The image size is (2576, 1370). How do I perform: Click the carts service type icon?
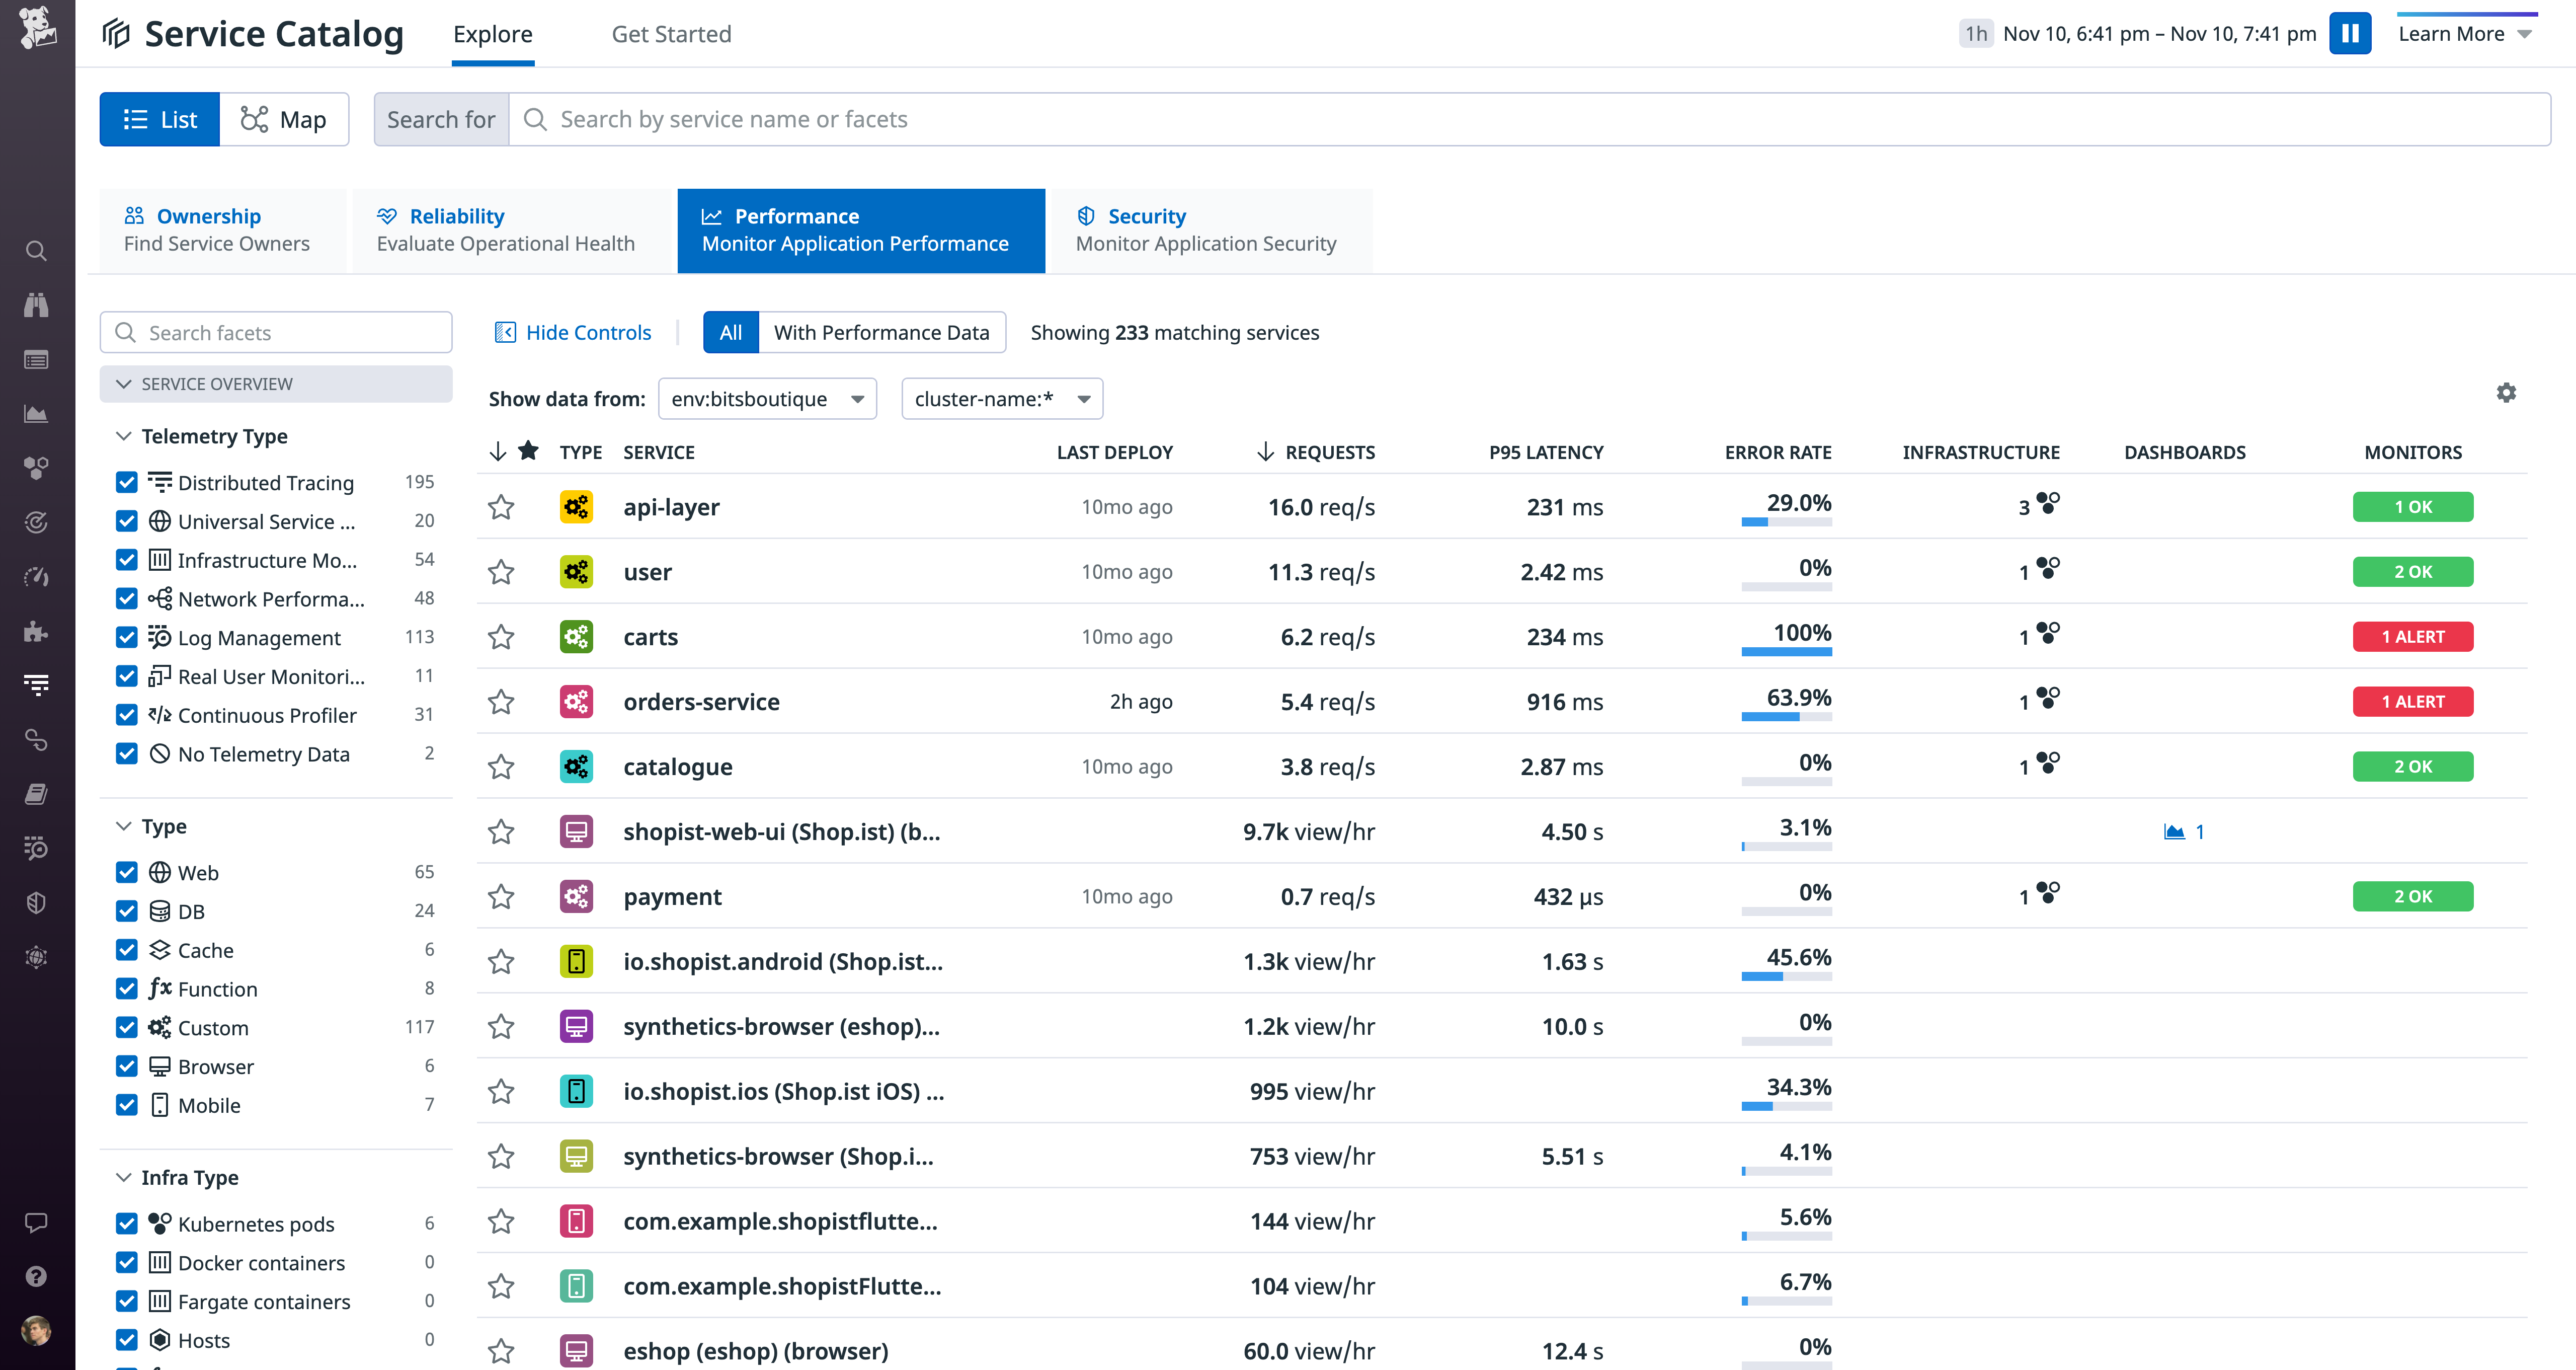(576, 637)
